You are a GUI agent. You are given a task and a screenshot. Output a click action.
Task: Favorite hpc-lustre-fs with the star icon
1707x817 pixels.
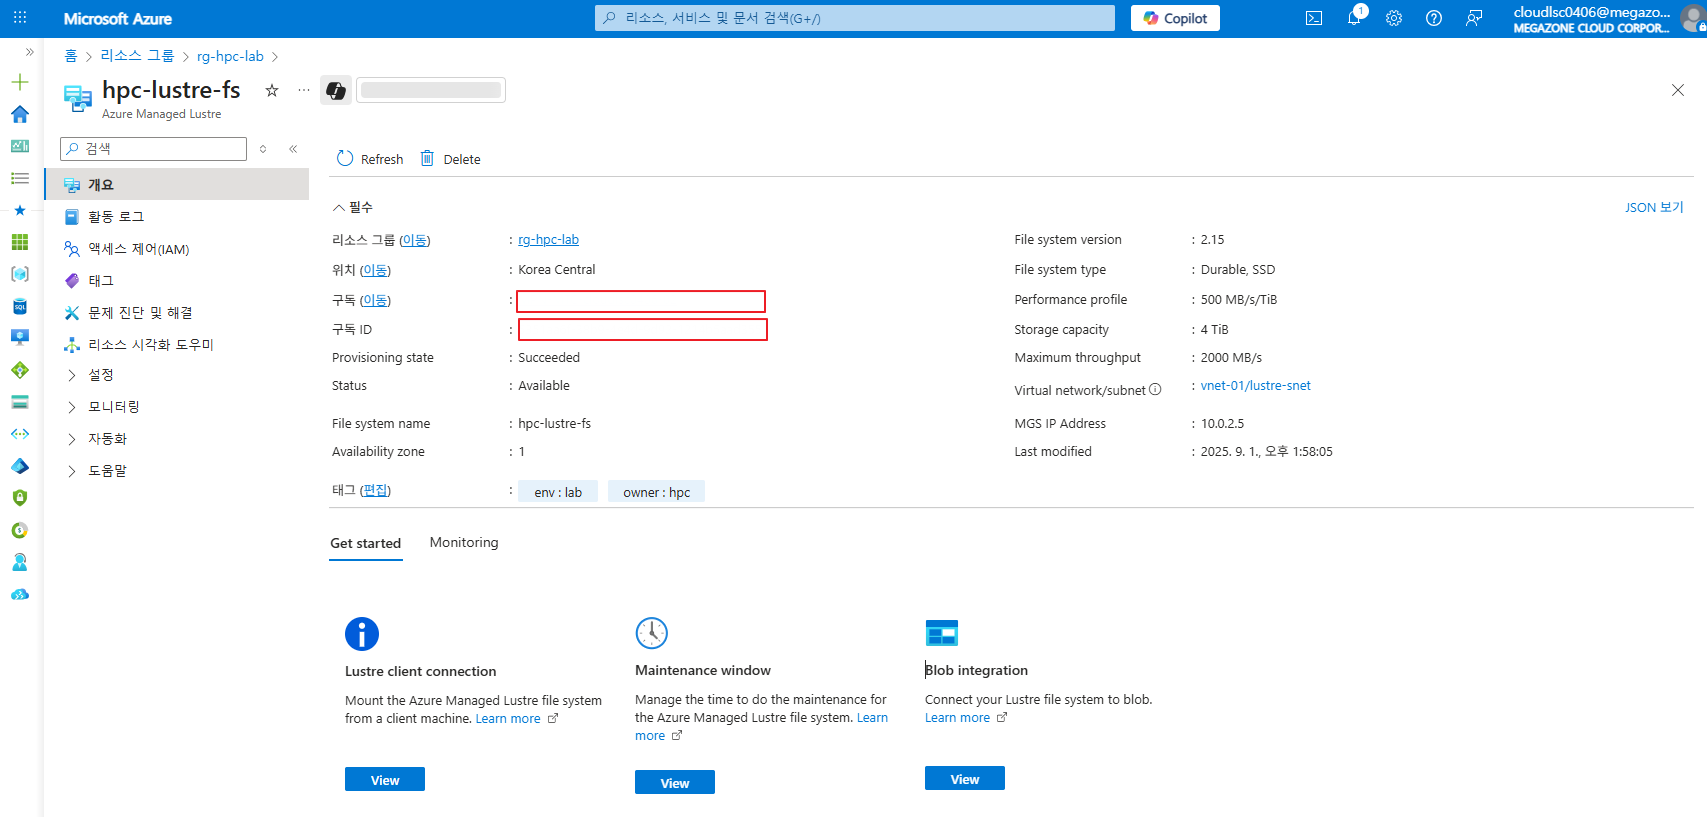click(x=272, y=90)
